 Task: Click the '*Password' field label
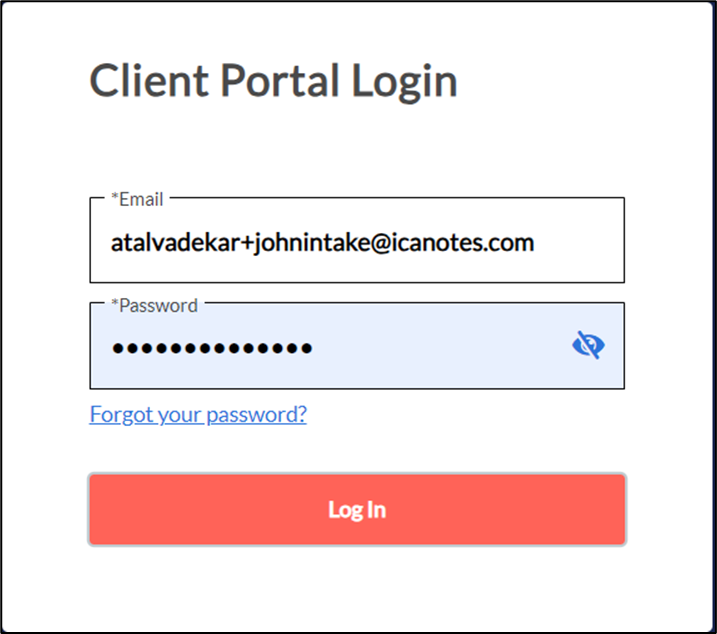coord(154,305)
